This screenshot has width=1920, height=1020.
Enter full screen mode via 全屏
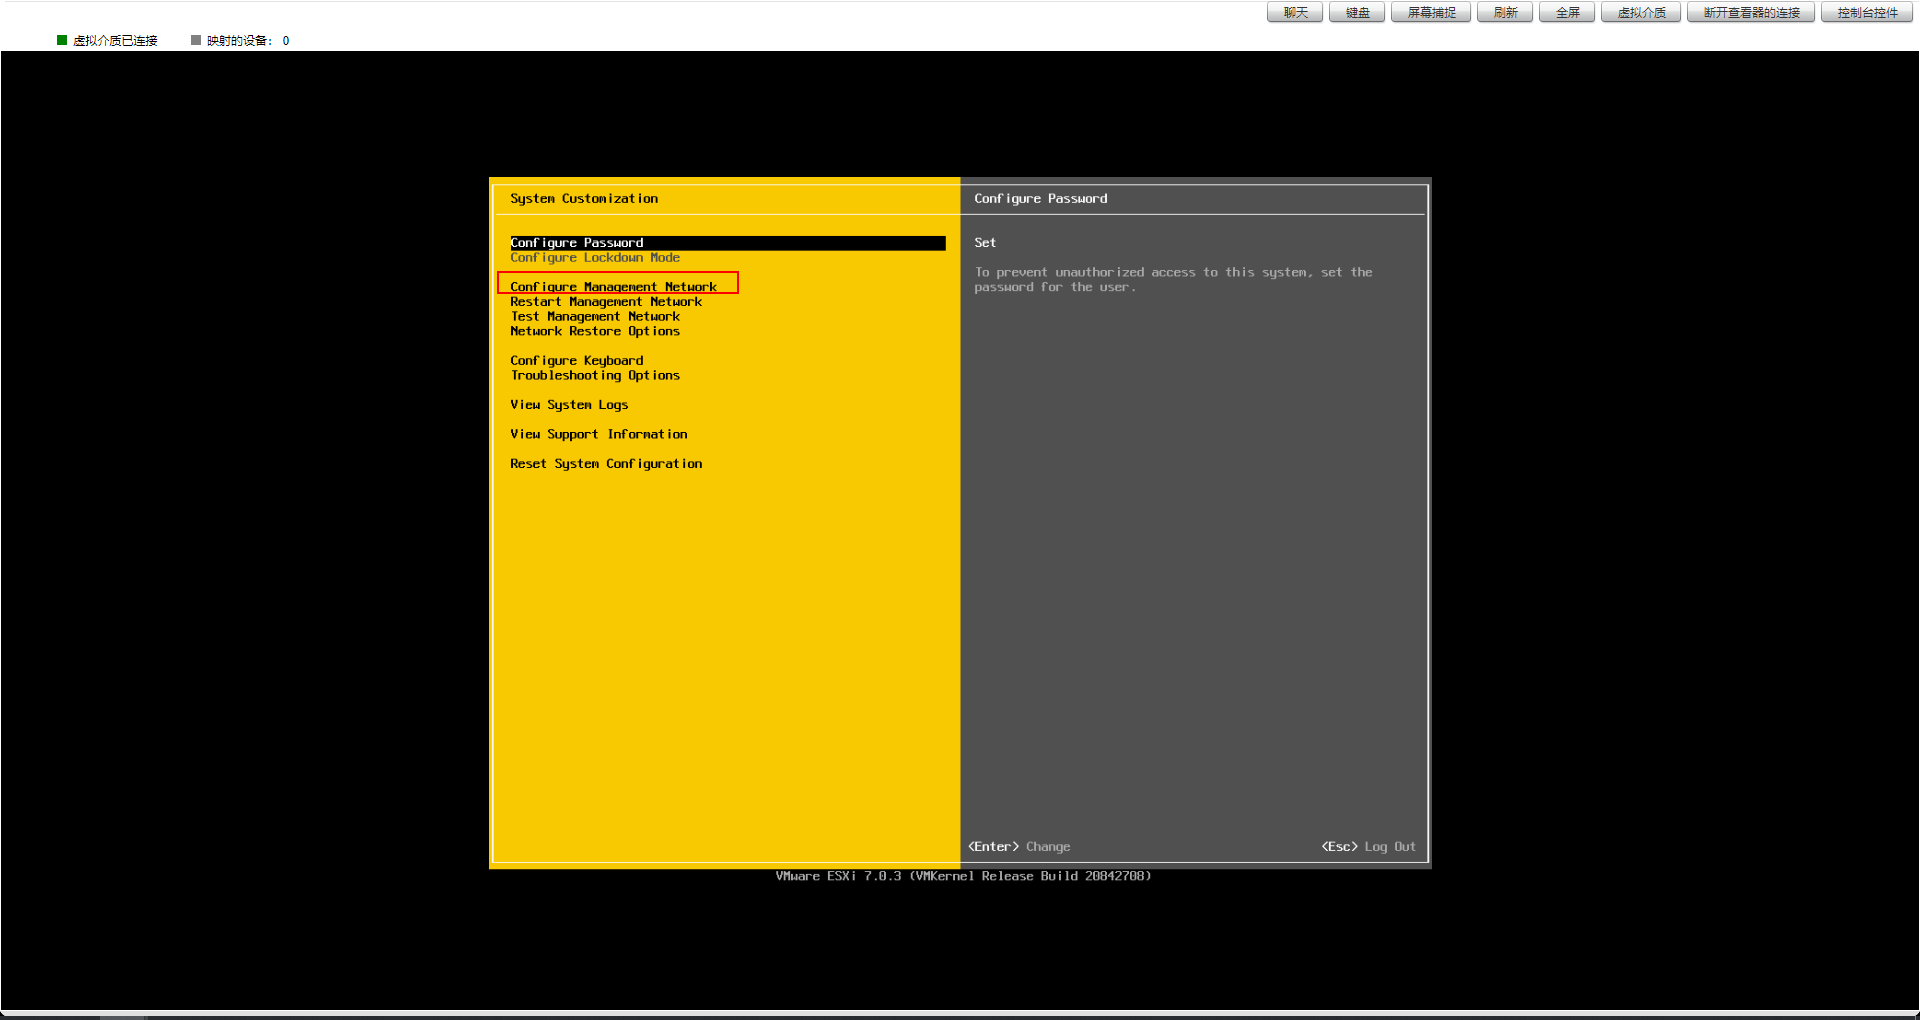click(x=1566, y=12)
